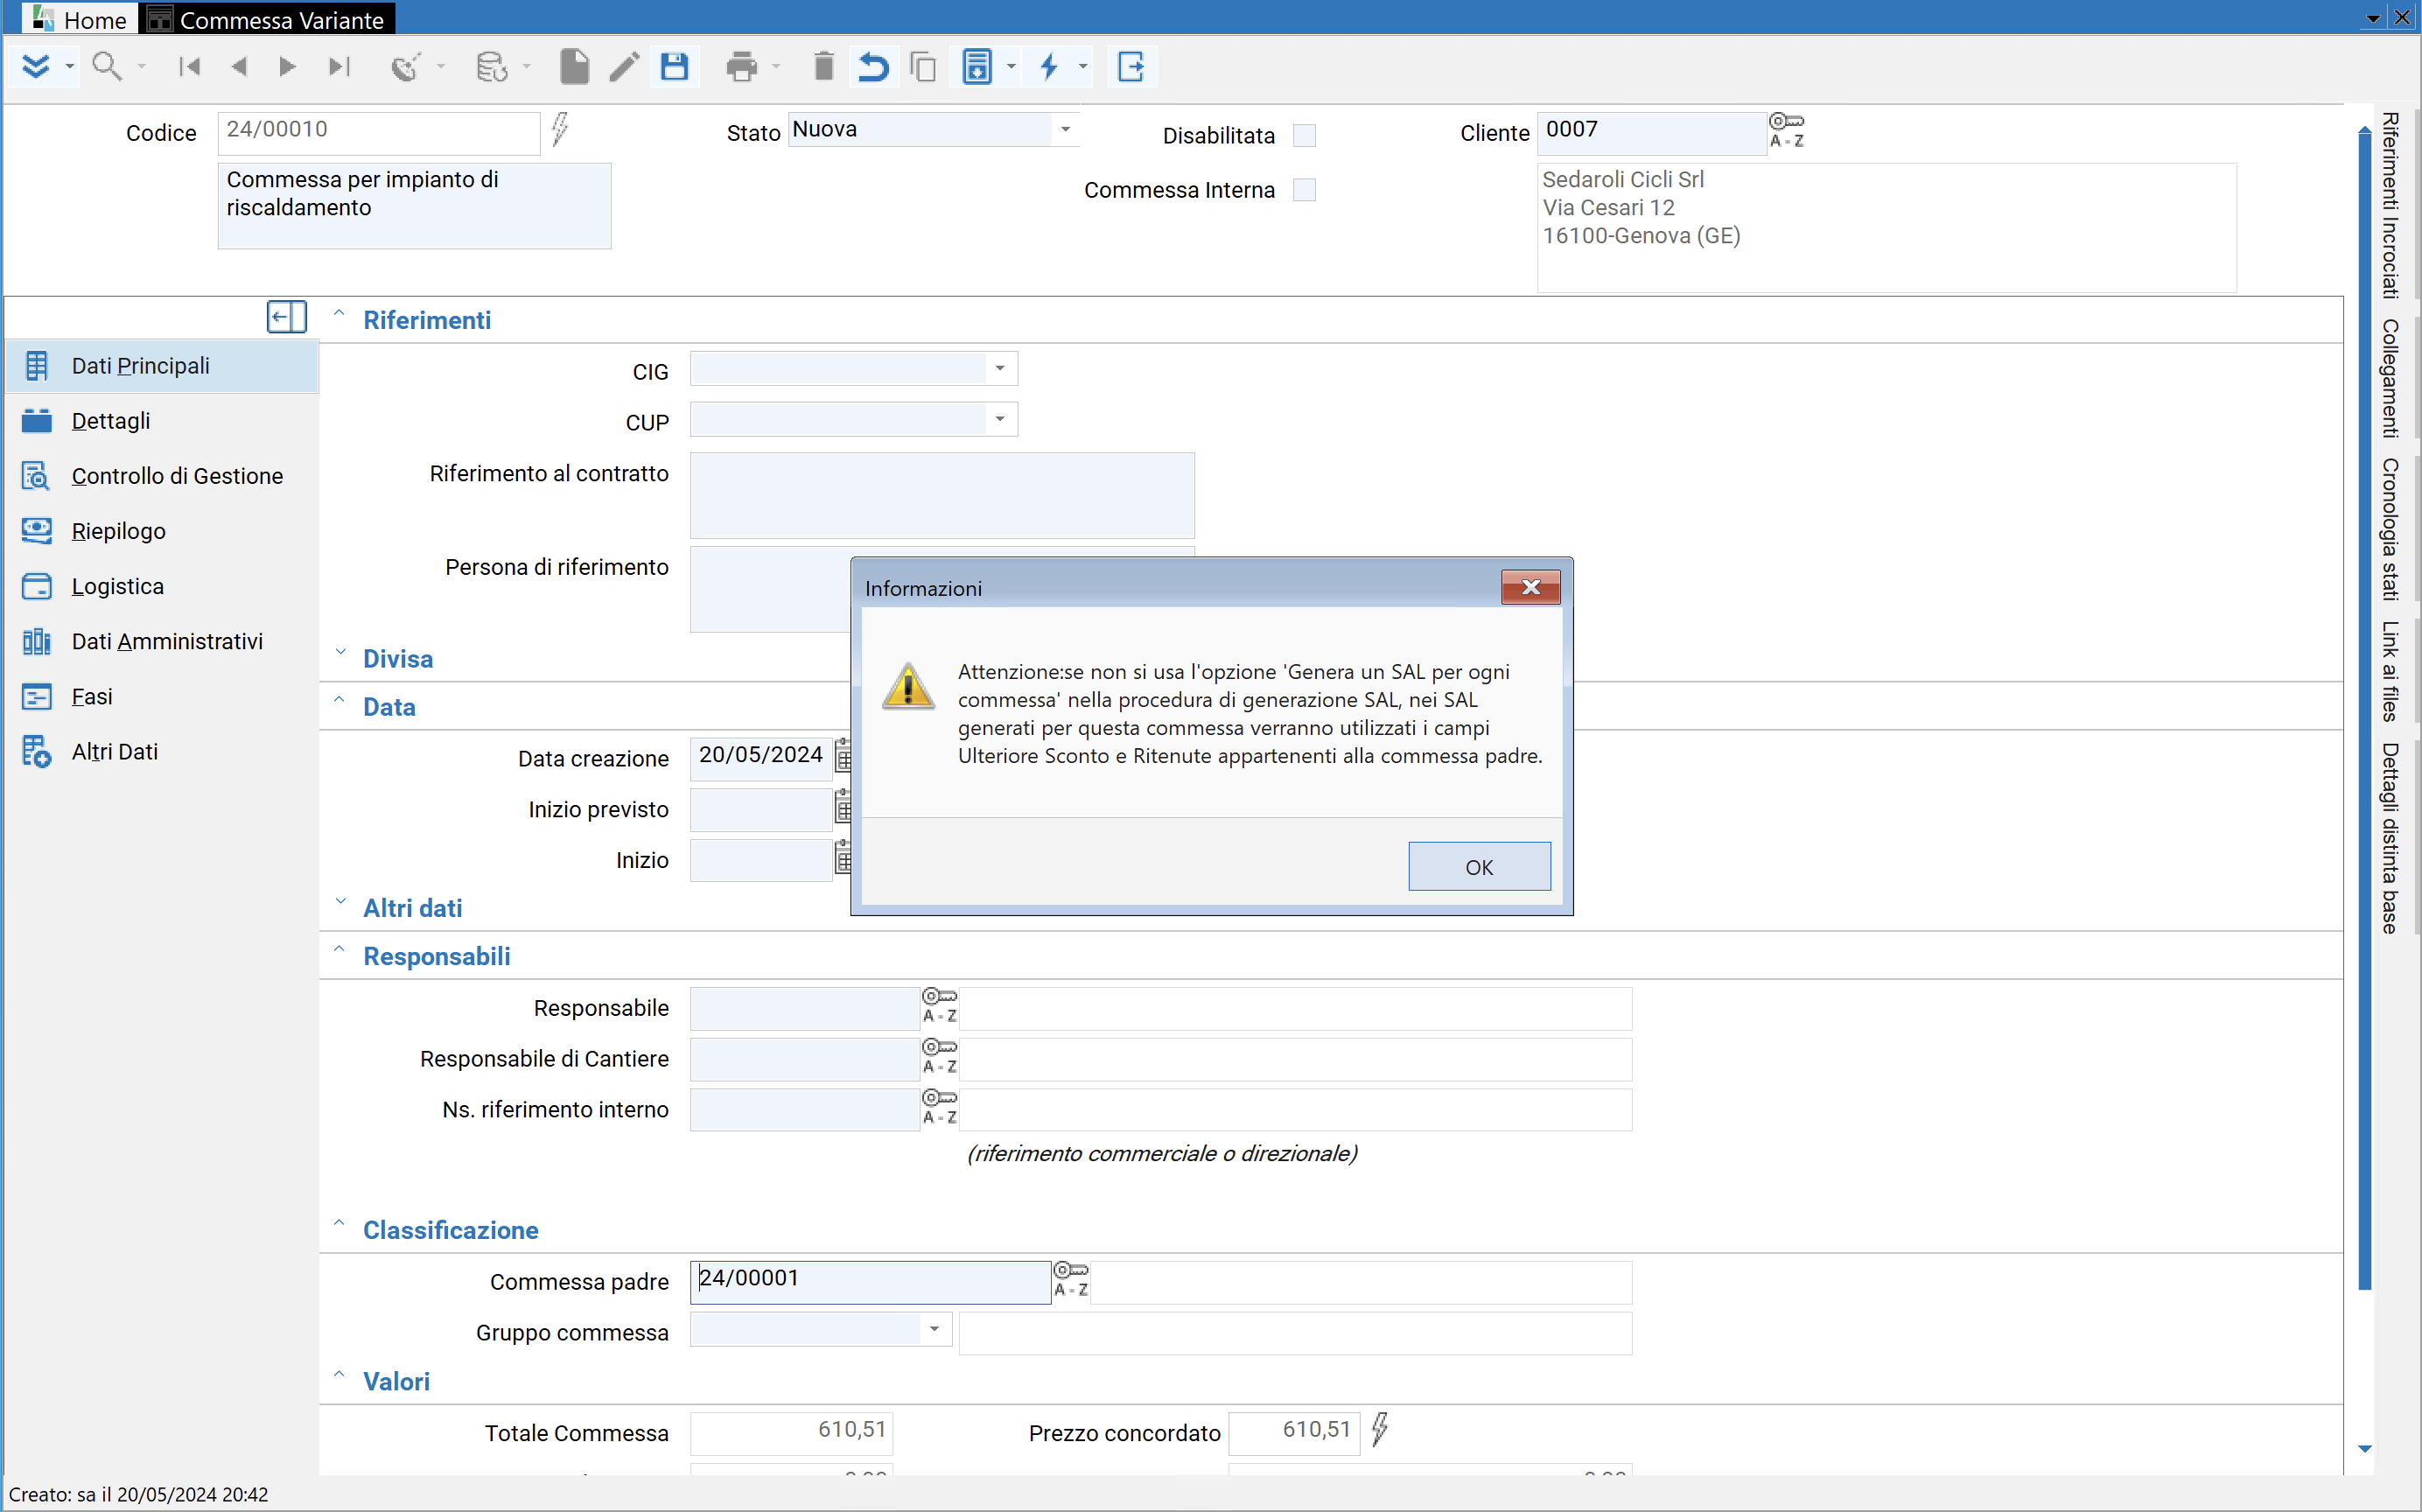Open calendar for Inizio previsto
The height and width of the screenshot is (1512, 2422).
(x=843, y=807)
